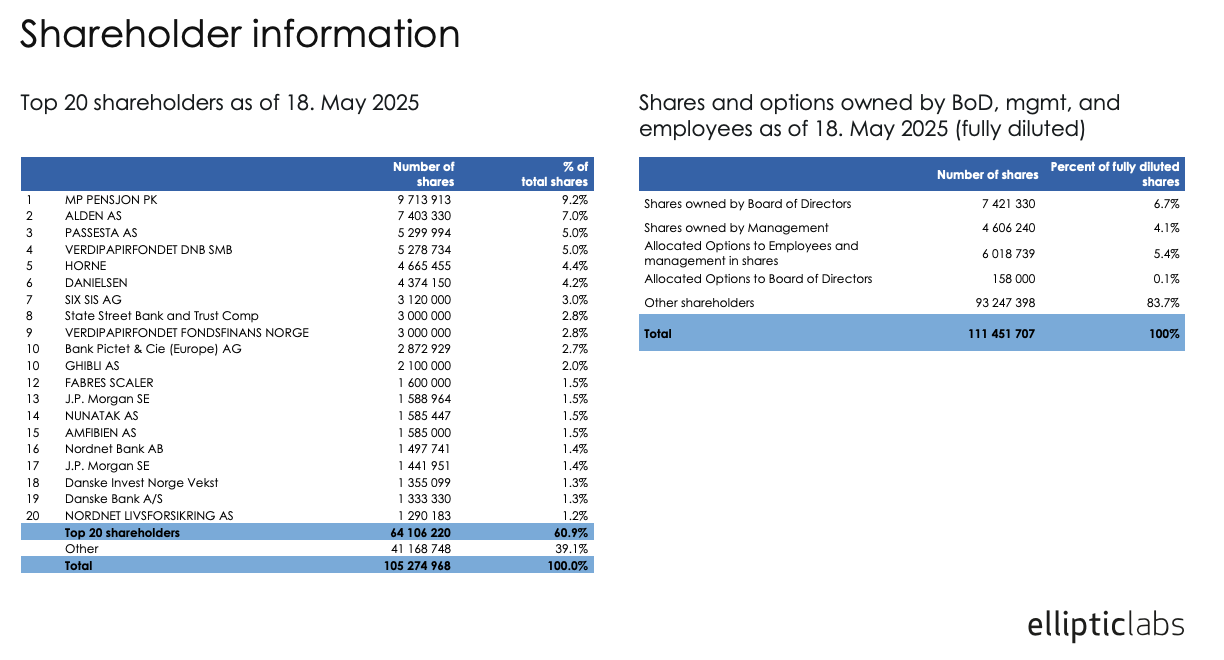Click the 4 374 150 shares cell
The height and width of the screenshot is (660, 1224).
[x=424, y=283]
